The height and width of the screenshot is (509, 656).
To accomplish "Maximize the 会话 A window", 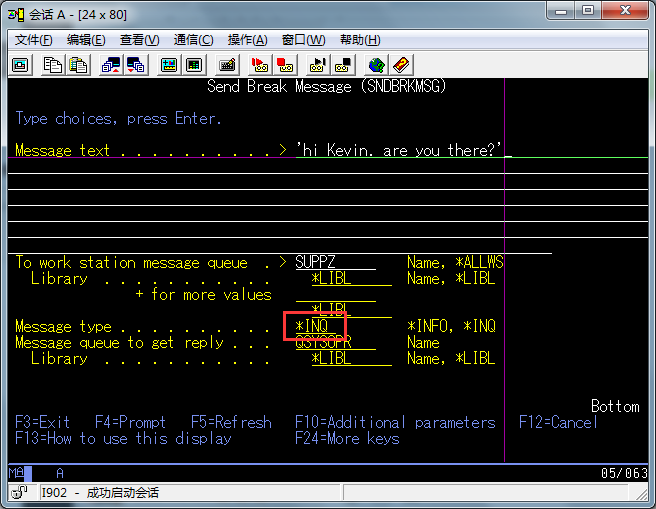I will click(x=588, y=11).
